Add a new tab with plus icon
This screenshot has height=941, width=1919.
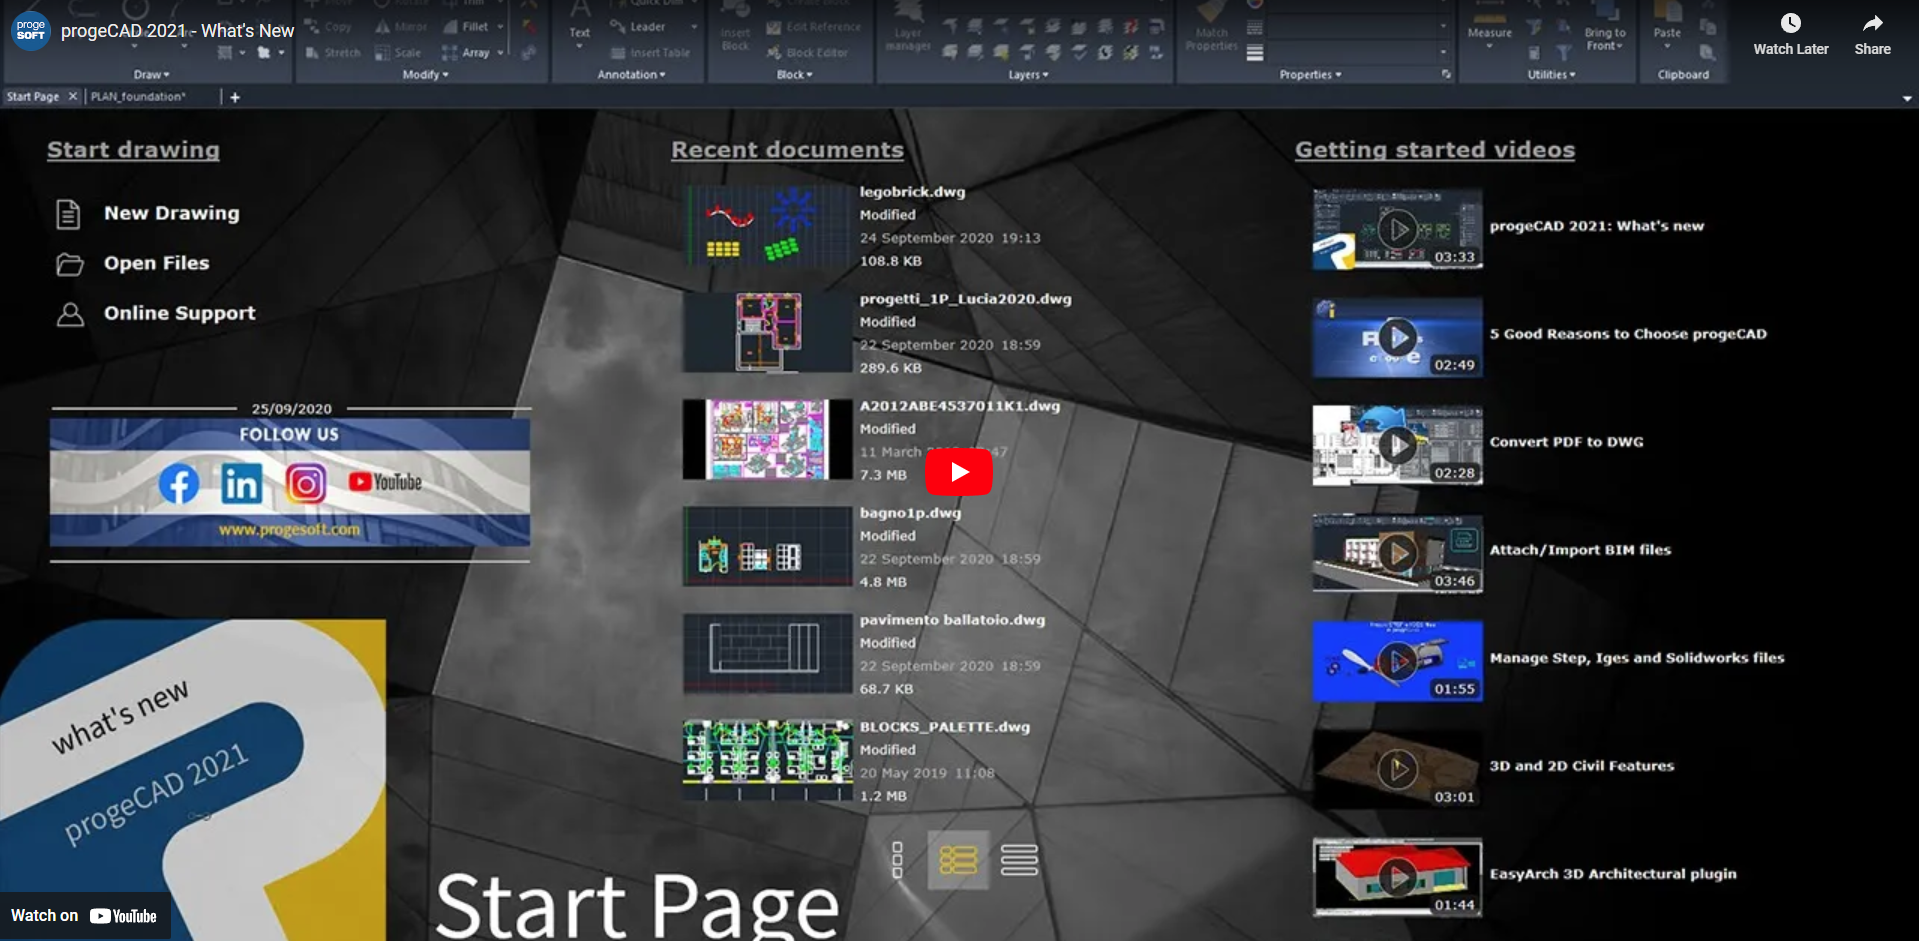tap(235, 97)
